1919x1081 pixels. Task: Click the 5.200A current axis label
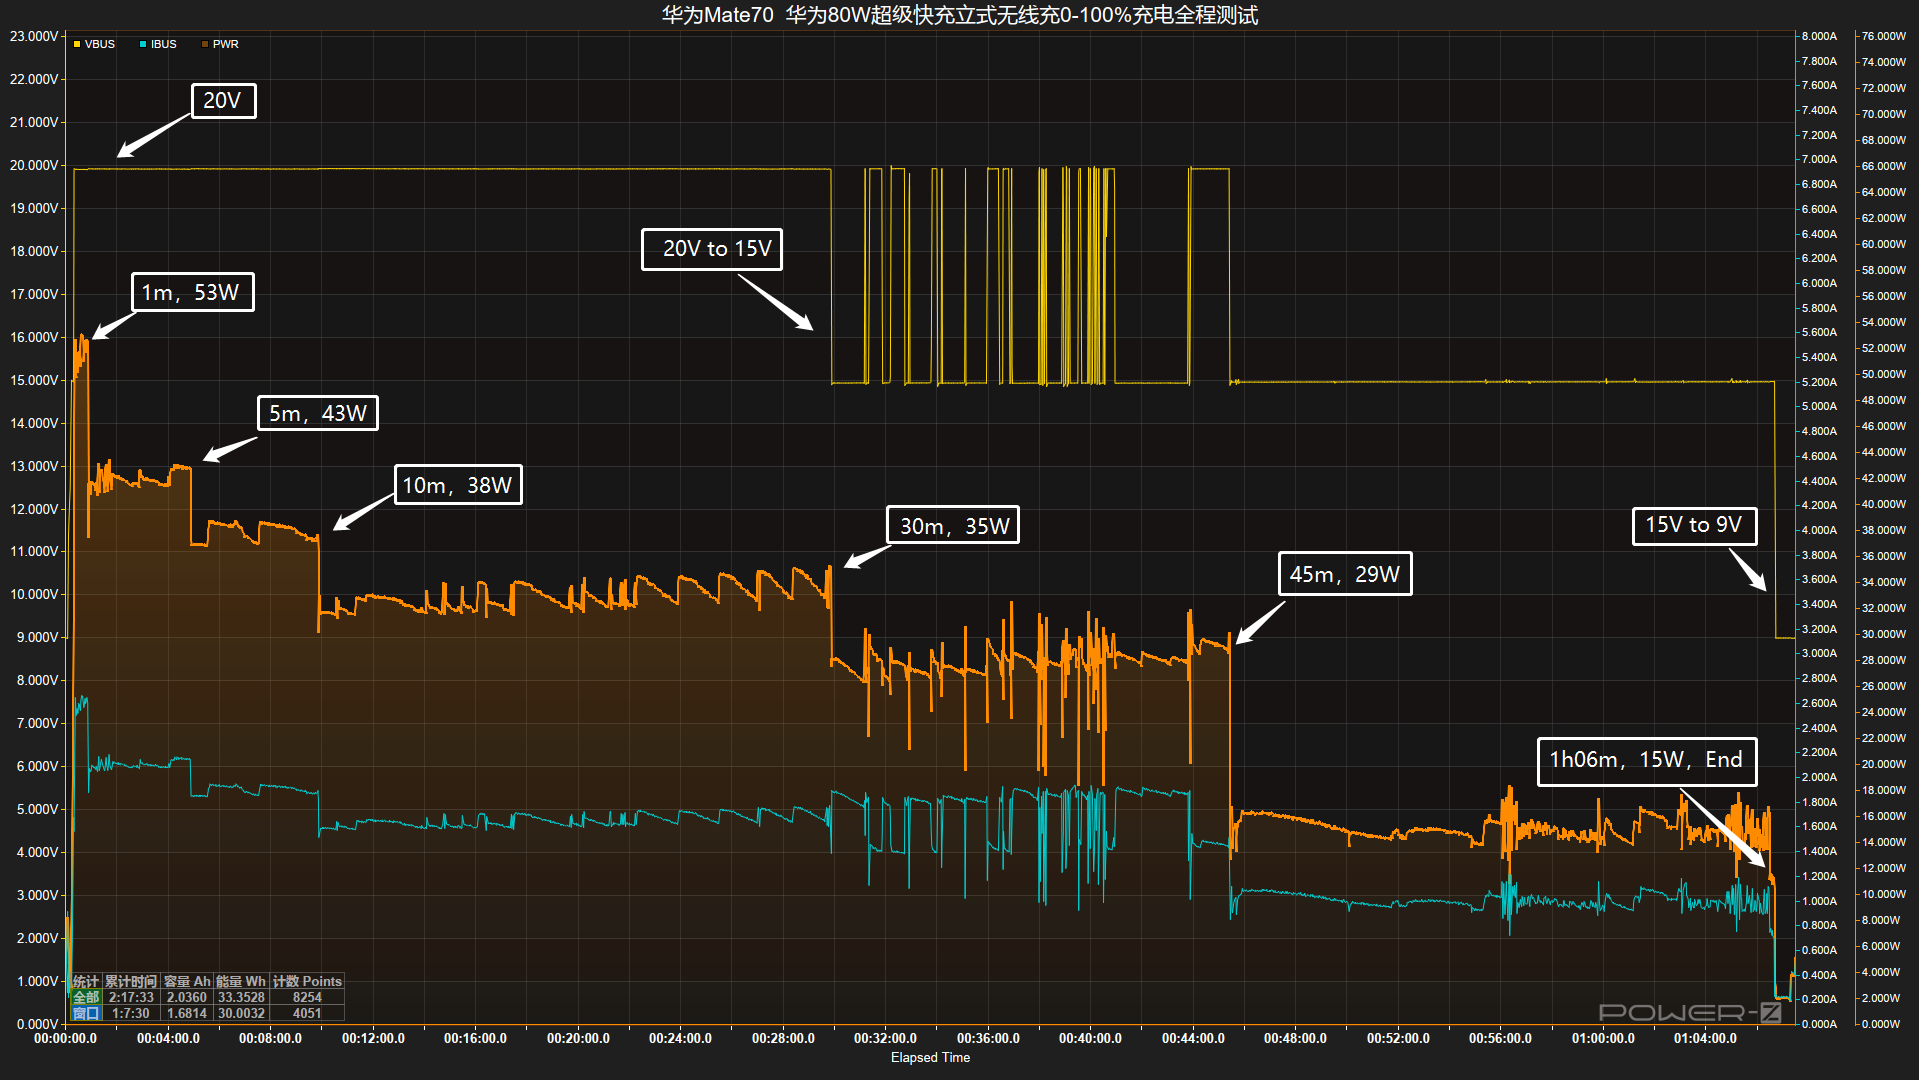[1819, 382]
